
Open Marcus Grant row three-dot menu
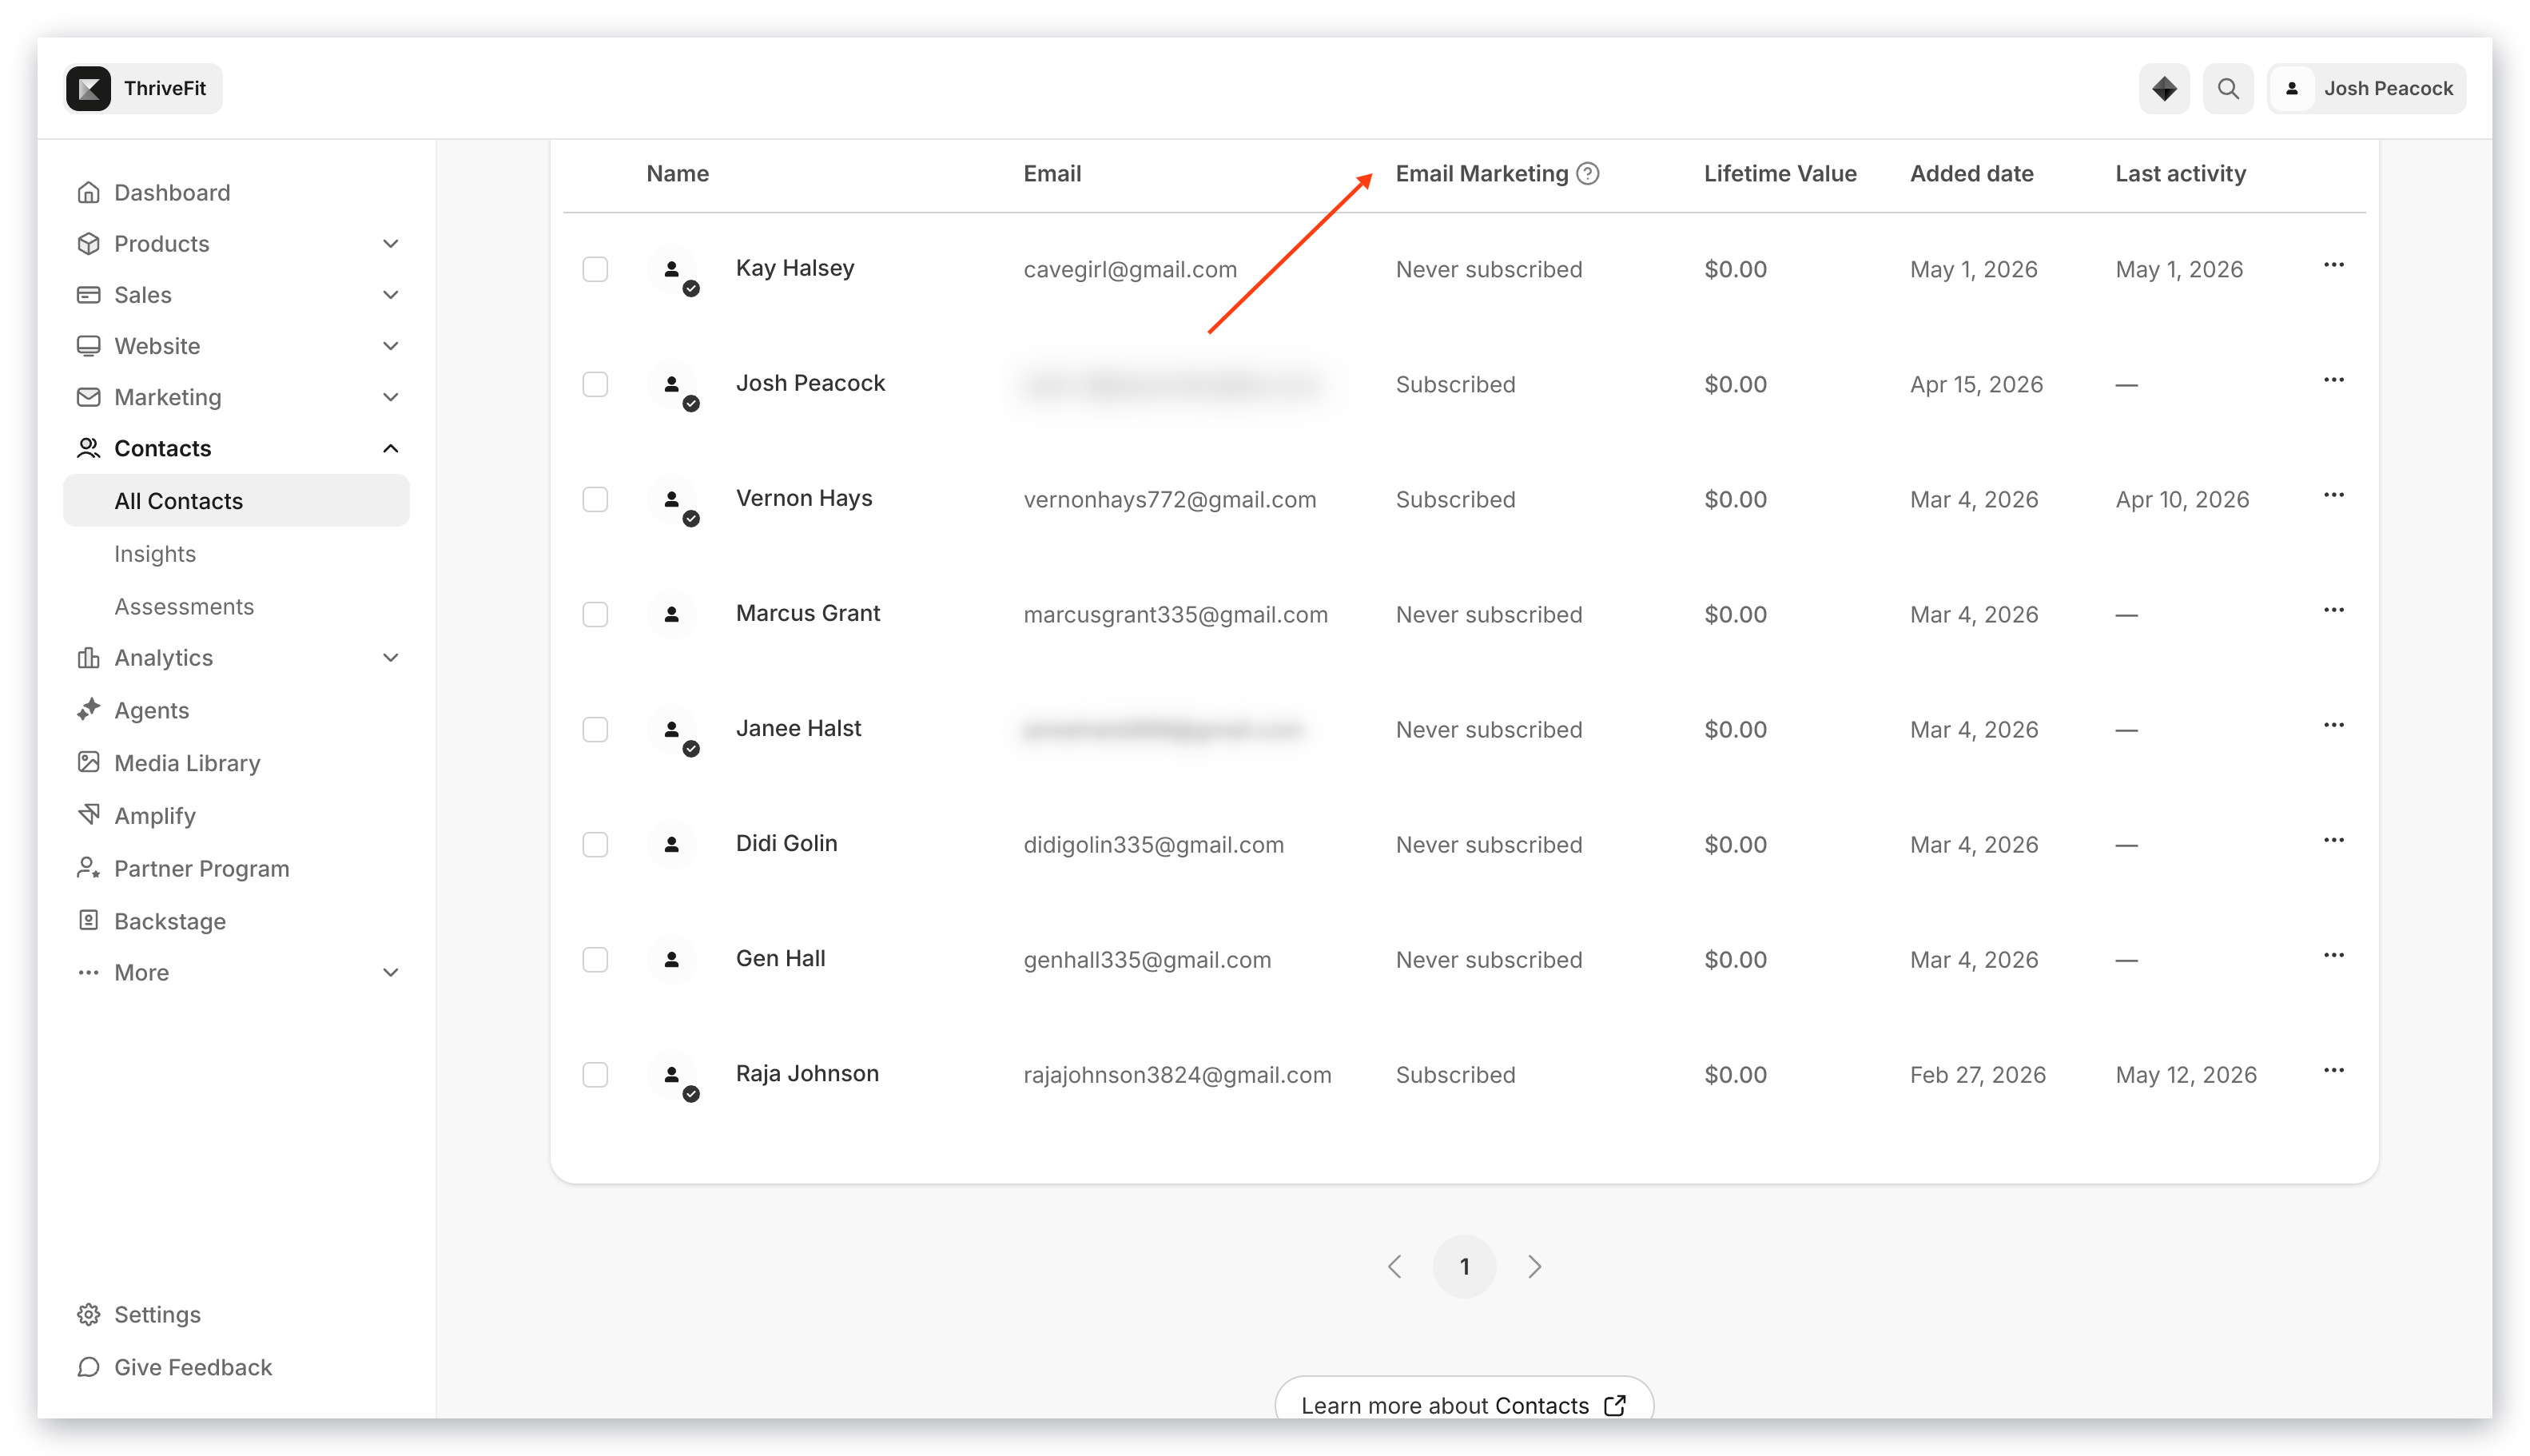2333,610
